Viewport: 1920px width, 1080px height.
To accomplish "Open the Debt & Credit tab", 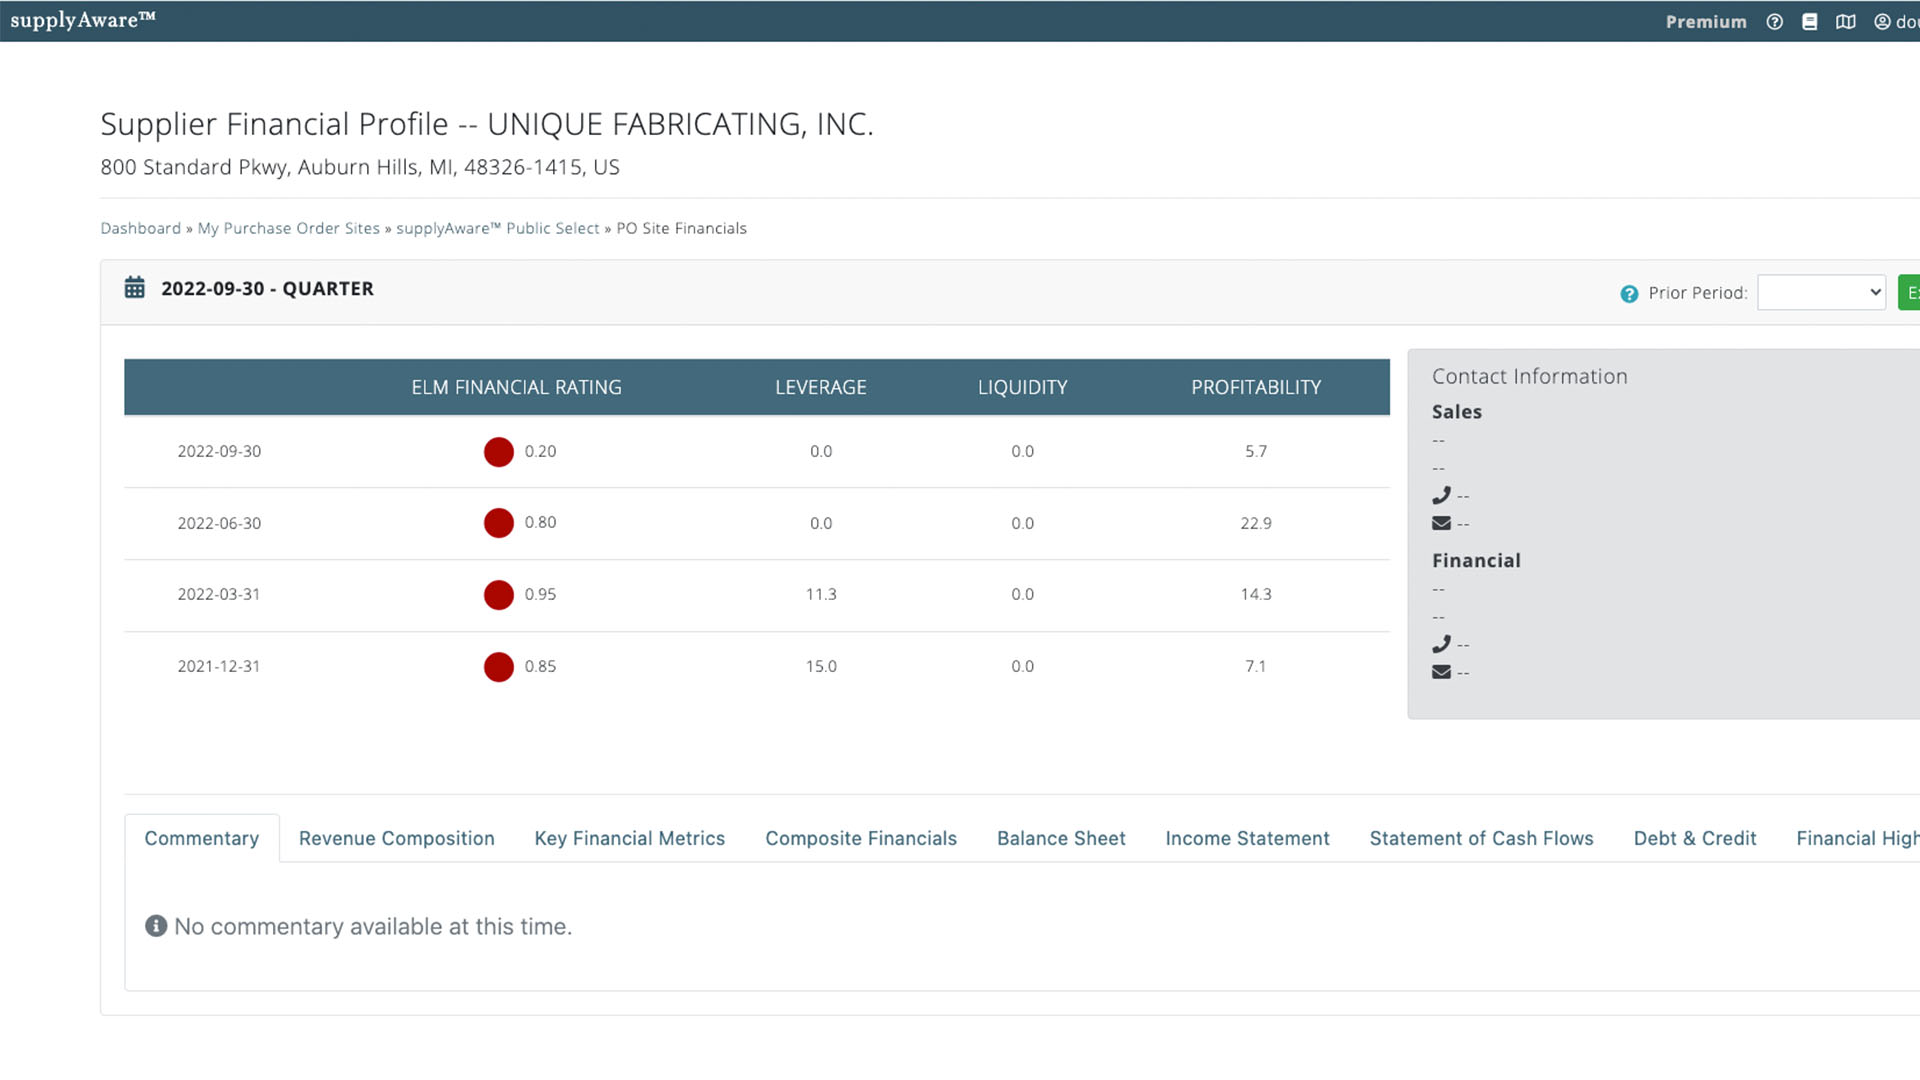I will coord(1694,838).
